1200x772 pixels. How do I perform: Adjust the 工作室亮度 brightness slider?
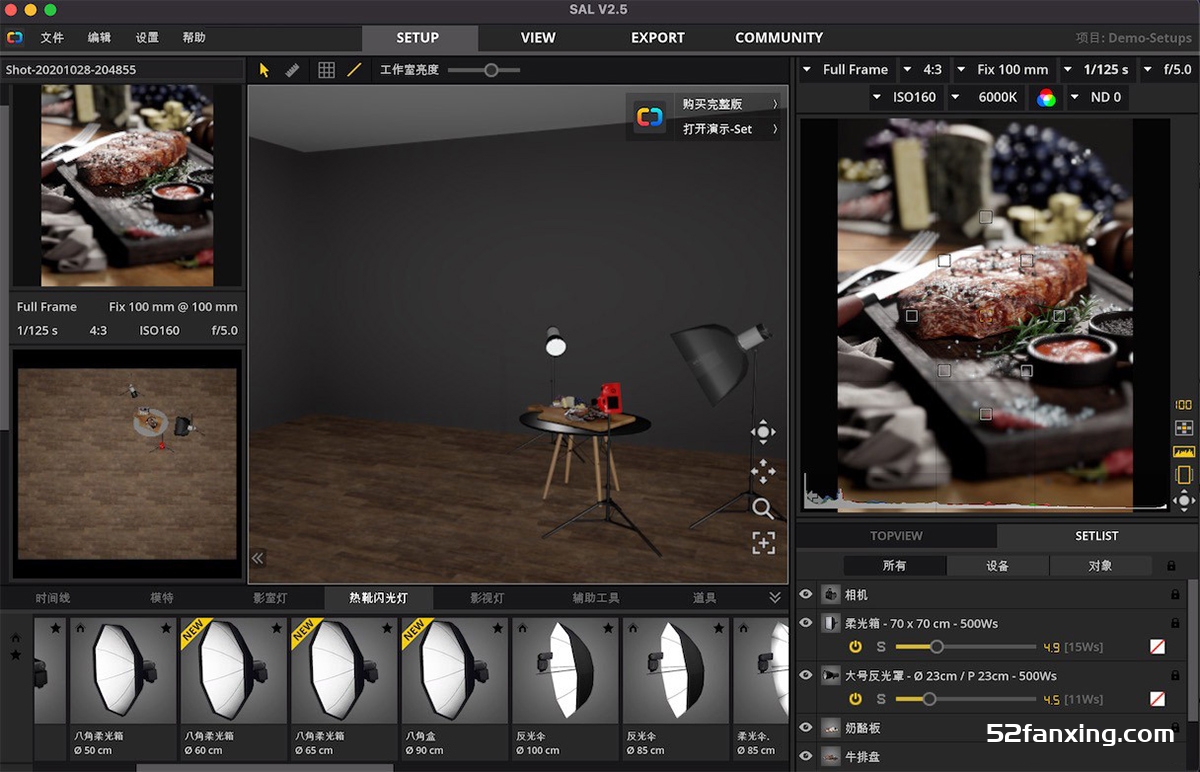491,70
